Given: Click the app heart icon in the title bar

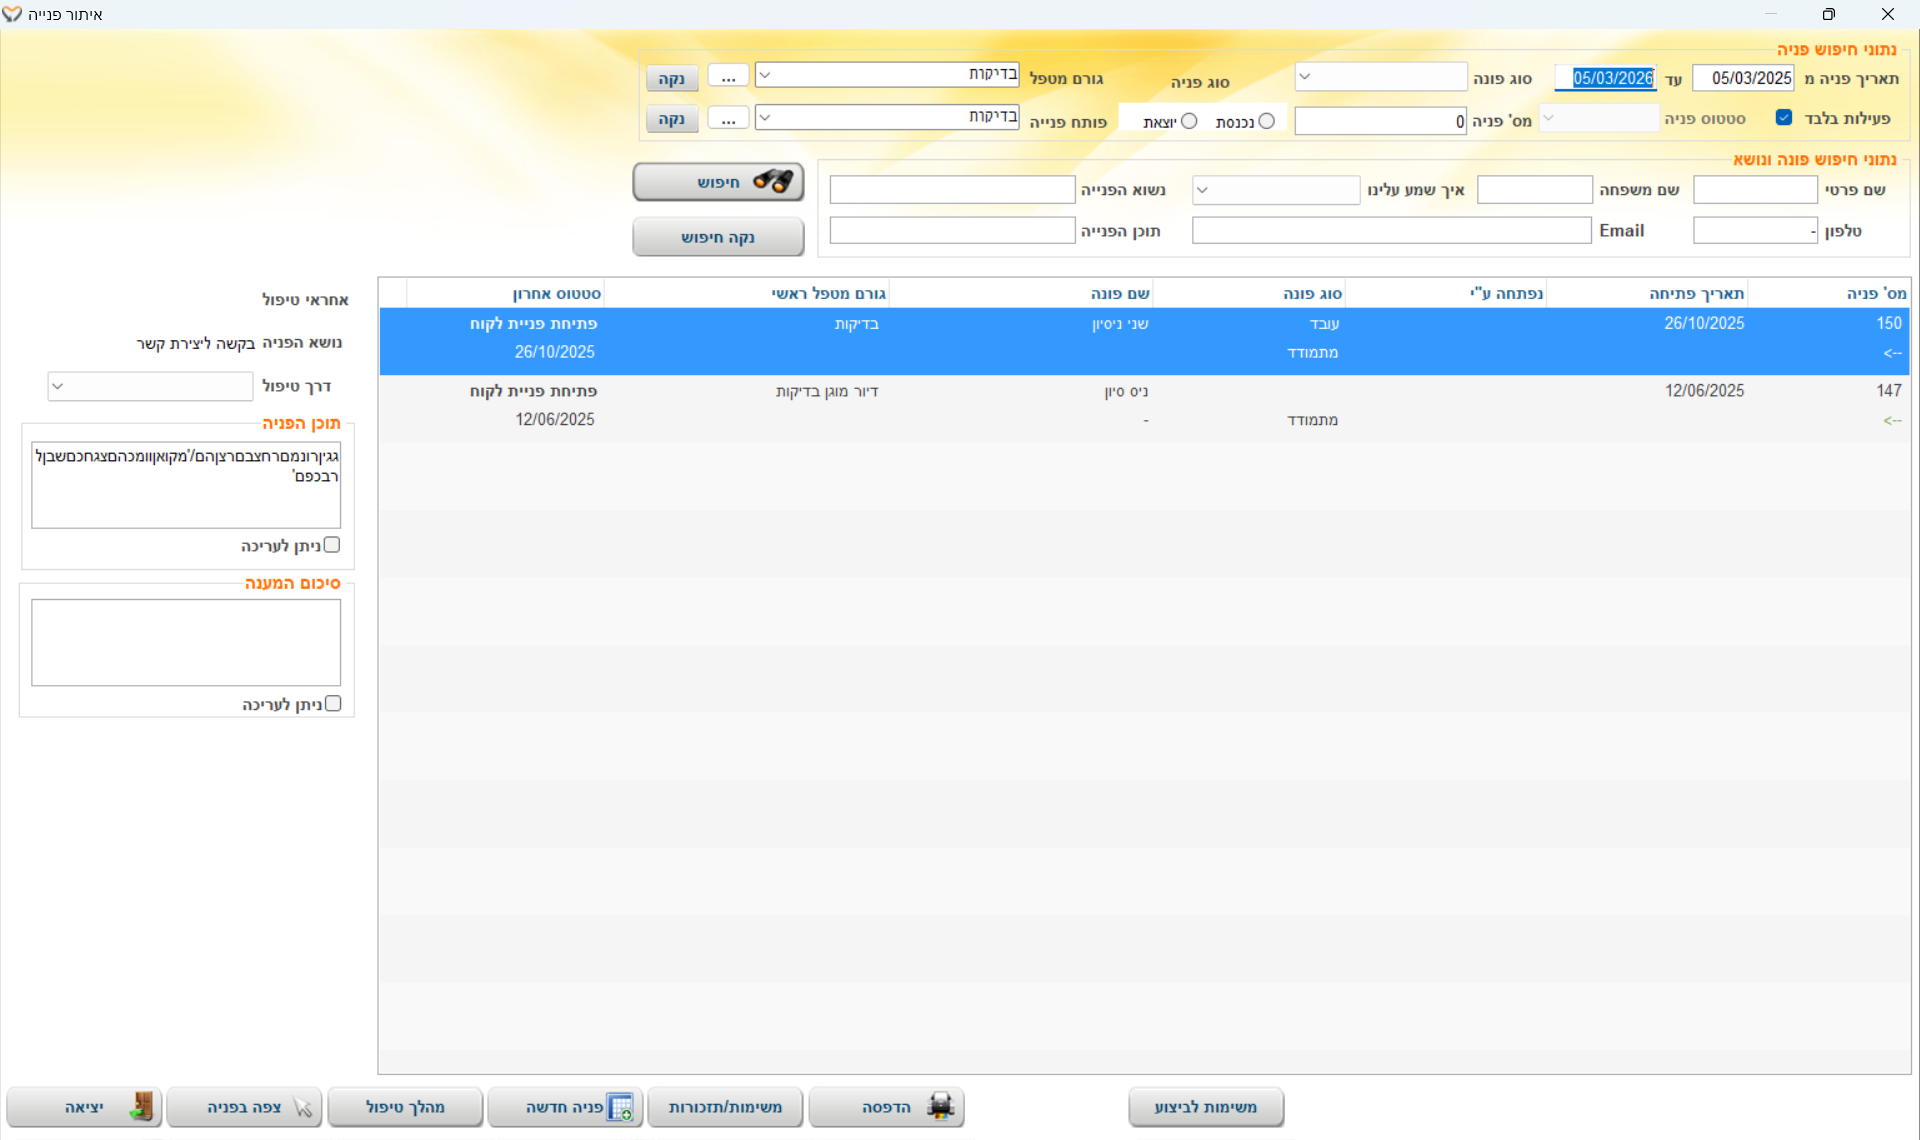Looking at the screenshot, I should coord(12,14).
